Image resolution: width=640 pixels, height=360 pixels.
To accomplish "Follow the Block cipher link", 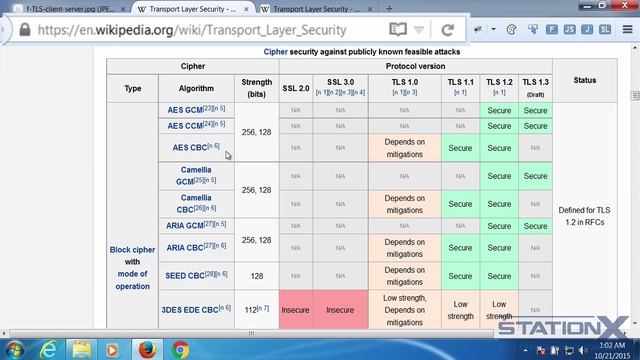I will pos(132,250).
